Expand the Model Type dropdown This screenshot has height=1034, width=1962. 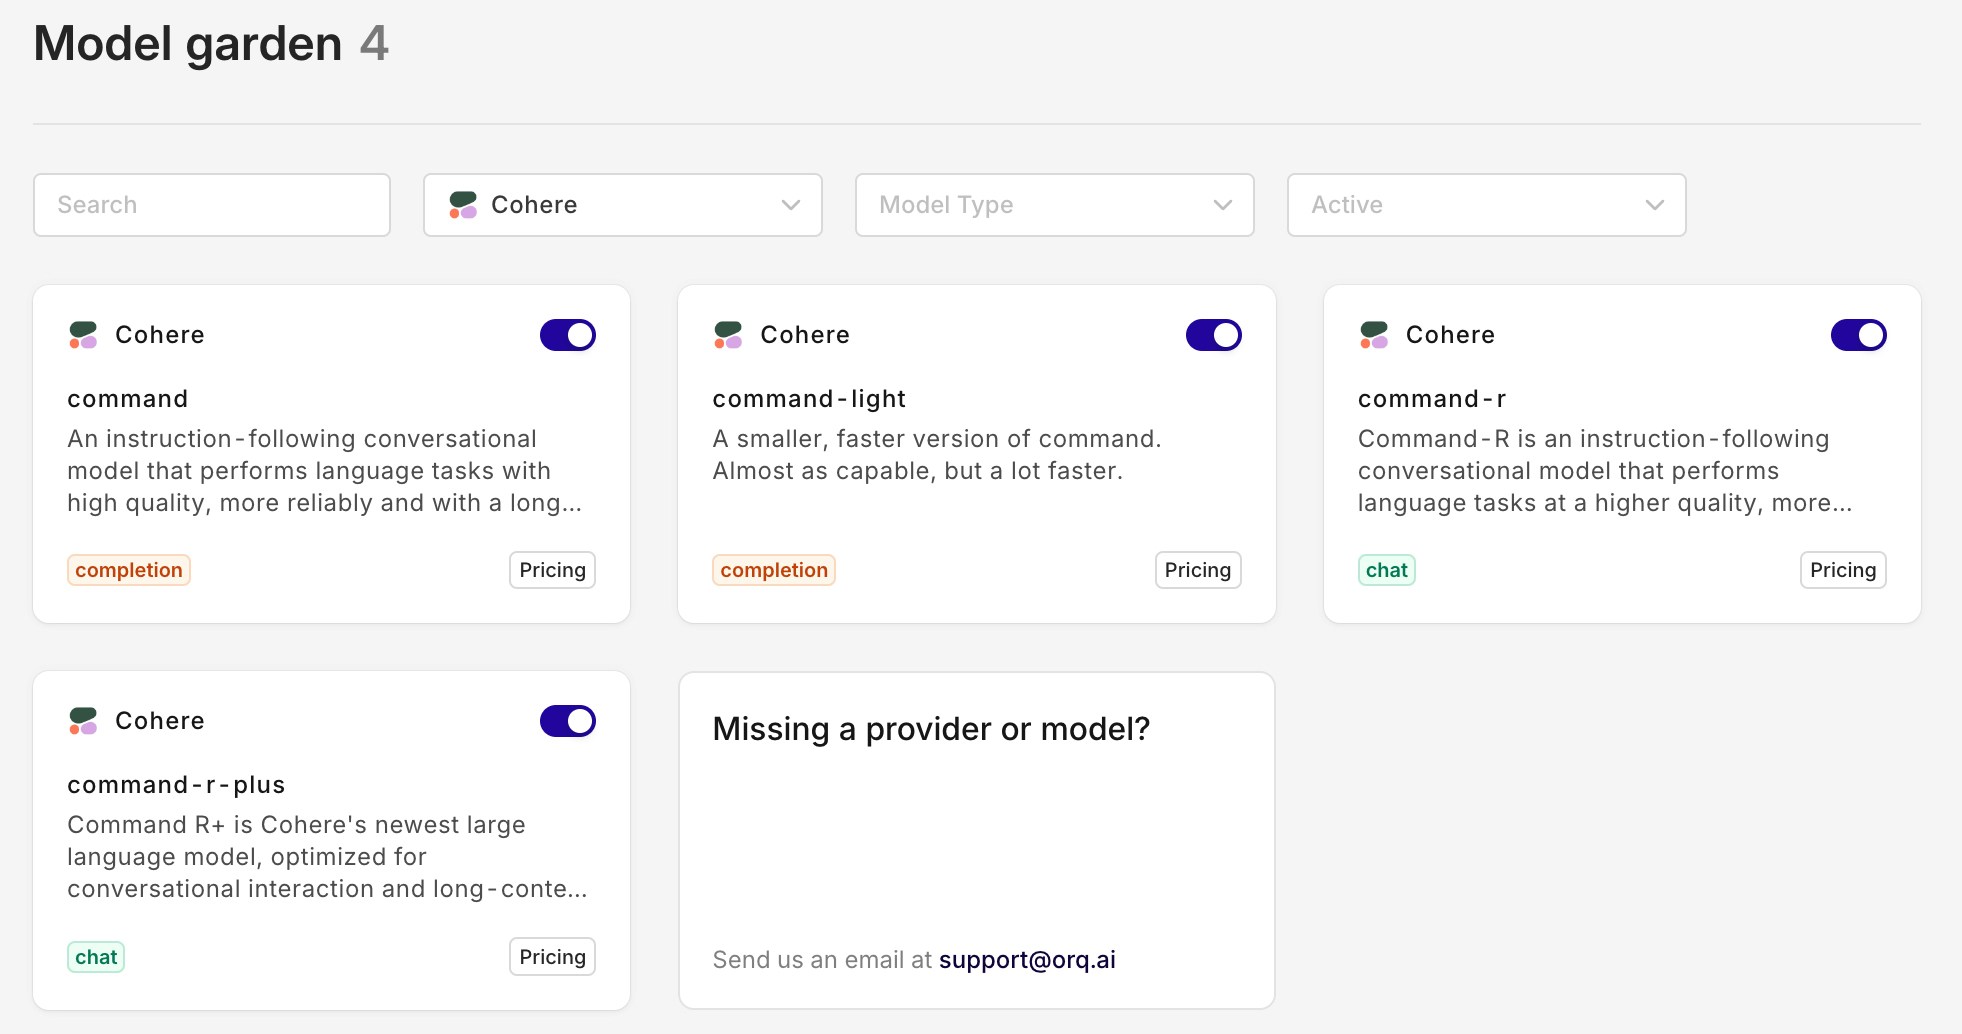pos(1054,205)
